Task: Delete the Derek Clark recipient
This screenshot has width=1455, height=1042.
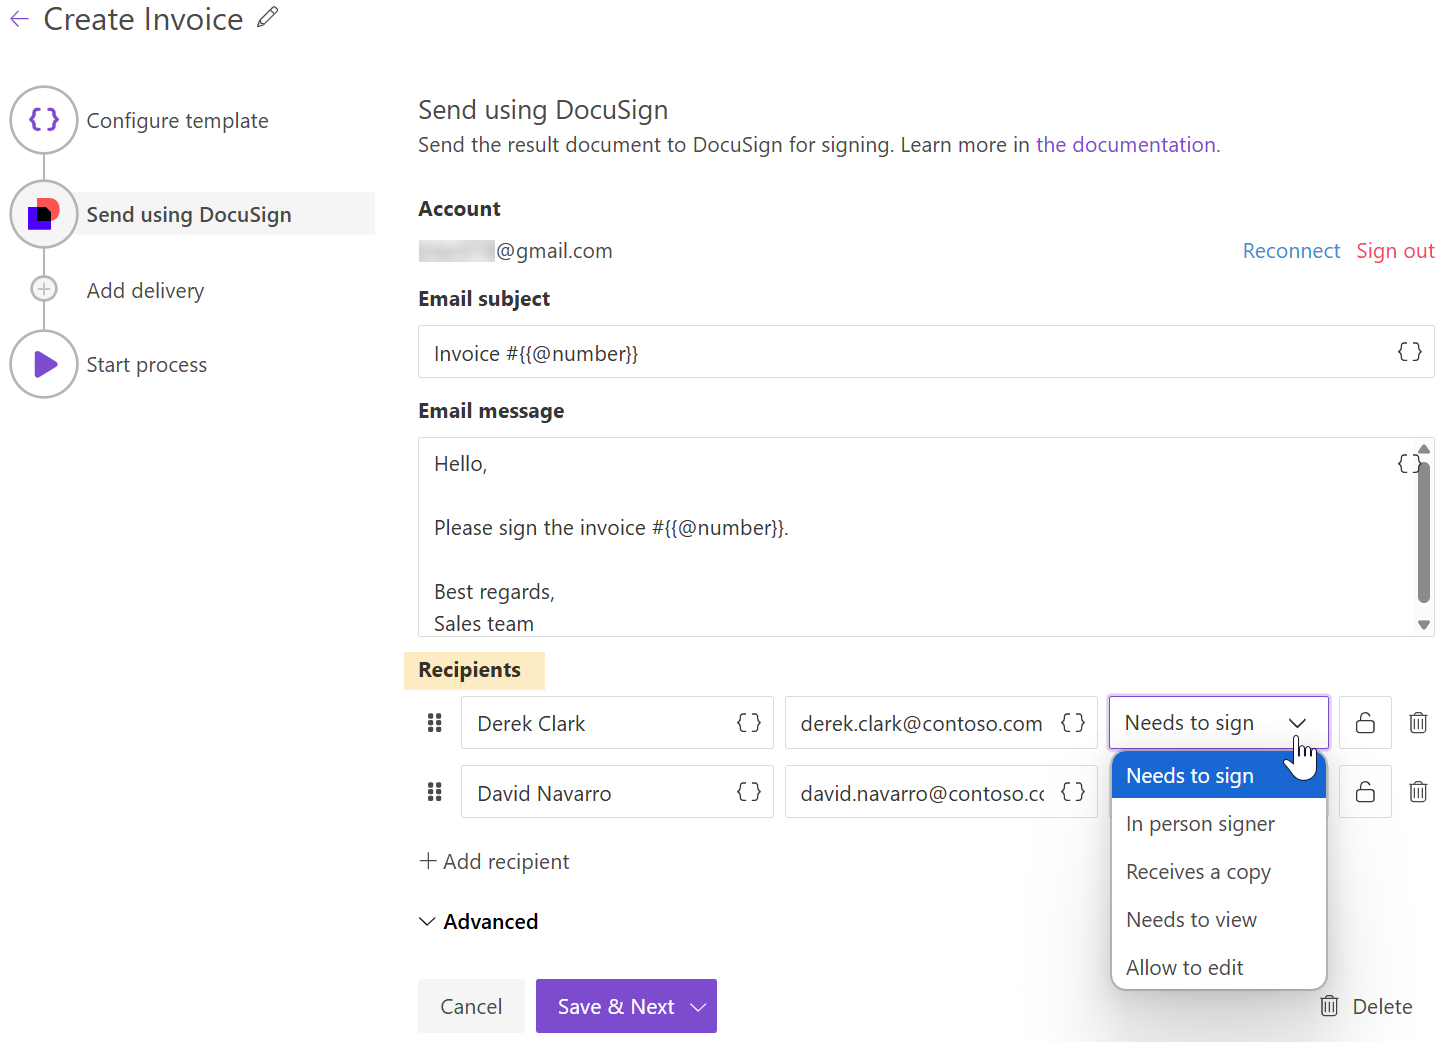Action: tap(1418, 723)
